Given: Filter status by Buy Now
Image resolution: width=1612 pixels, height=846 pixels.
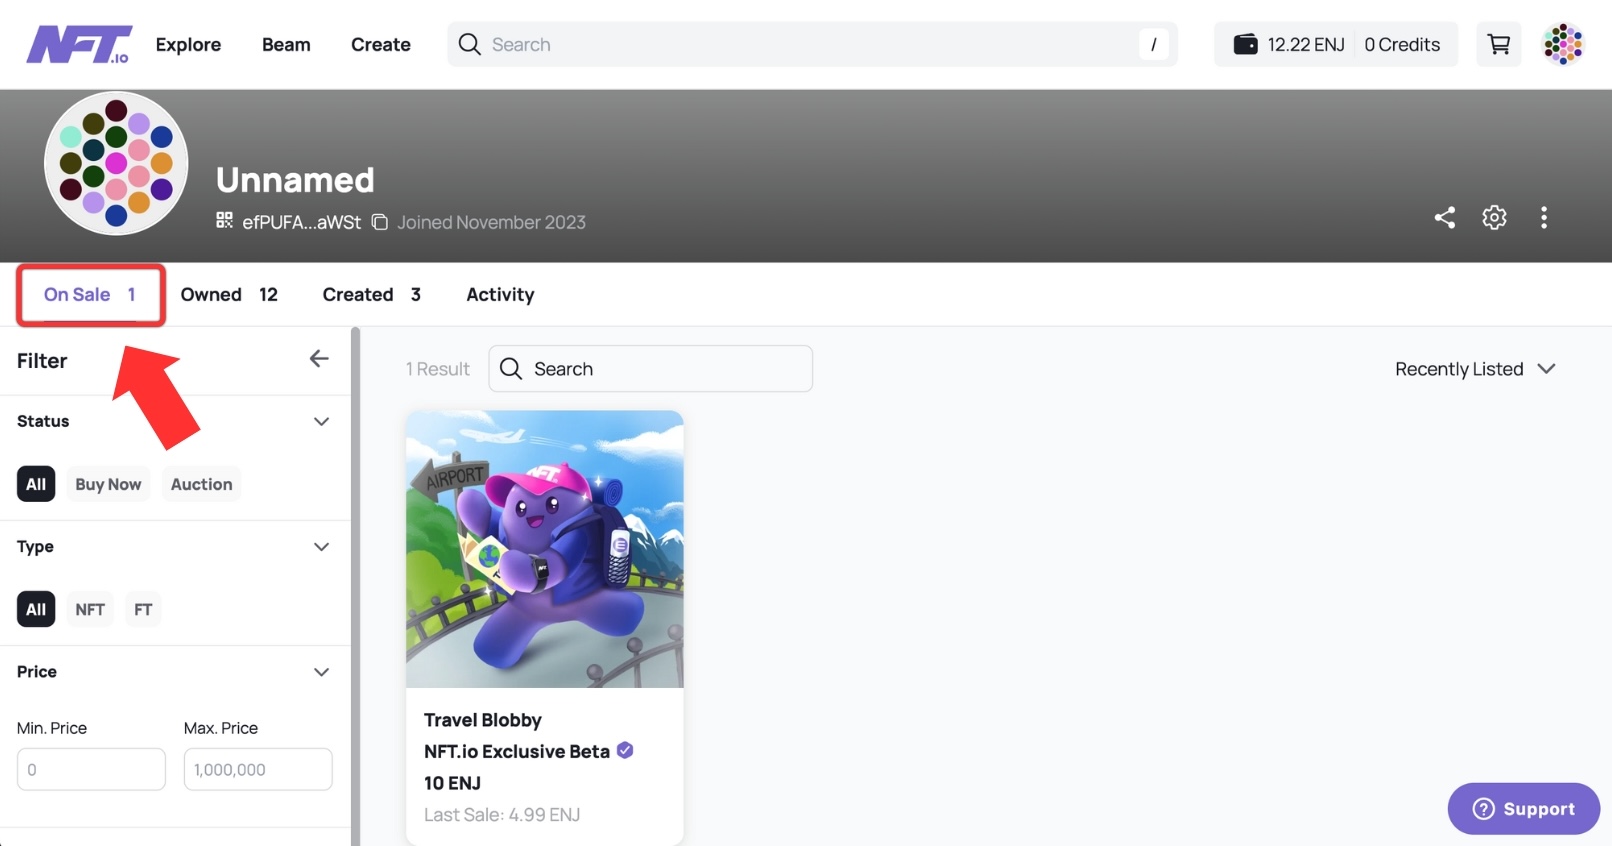Looking at the screenshot, I should pos(108,484).
